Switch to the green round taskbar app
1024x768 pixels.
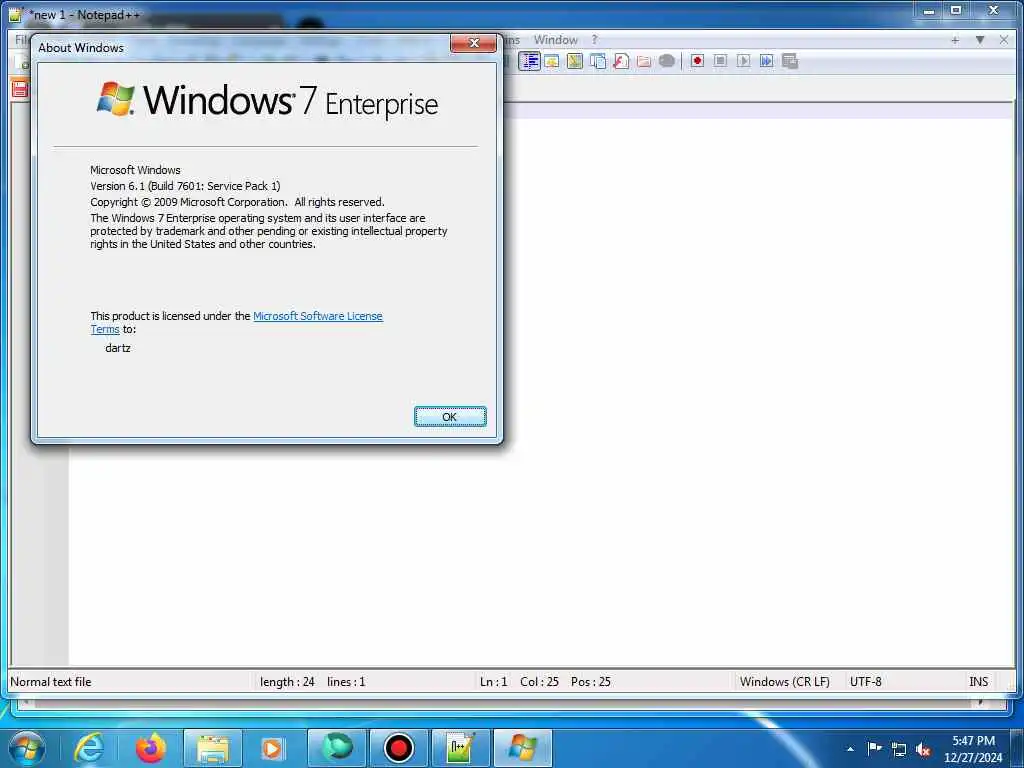coord(336,748)
